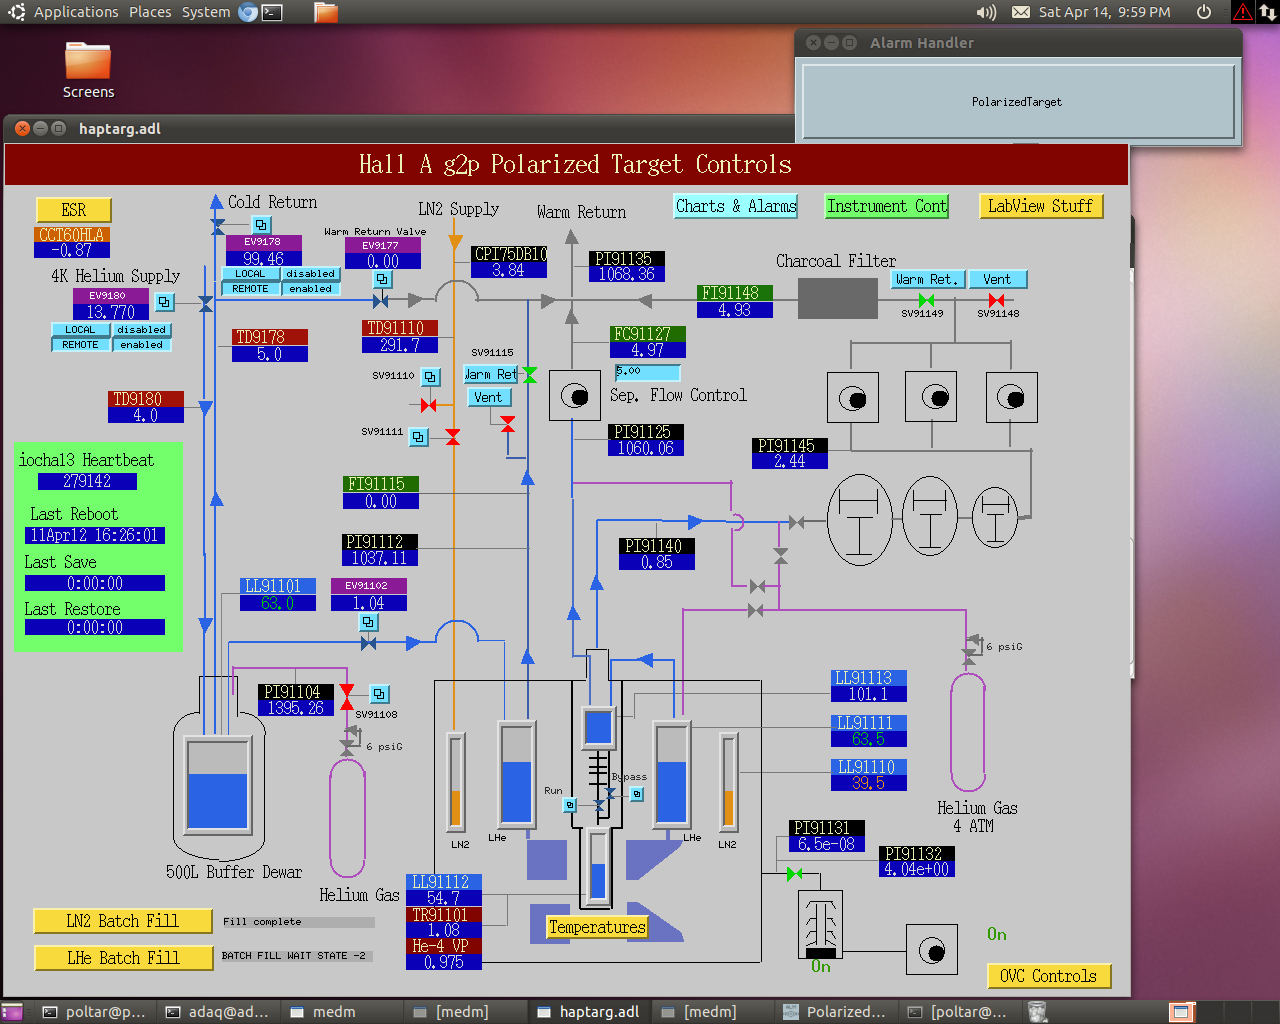Image resolution: width=1280 pixels, height=1024 pixels.
Task: Click OVC pump icon beside On label
Action: pyautogui.click(x=932, y=950)
